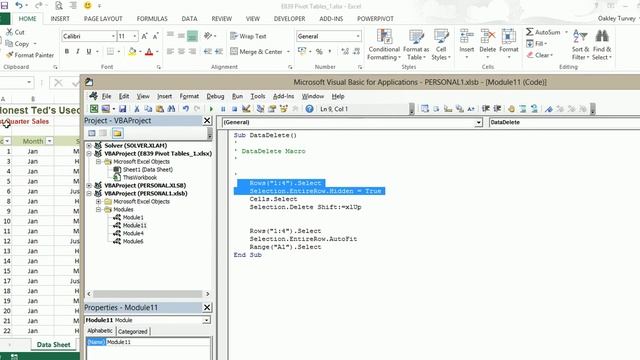Open the Tools menu in VBA editor
Image resolution: width=640 pixels, height=360 pixels.
pos(258,96)
